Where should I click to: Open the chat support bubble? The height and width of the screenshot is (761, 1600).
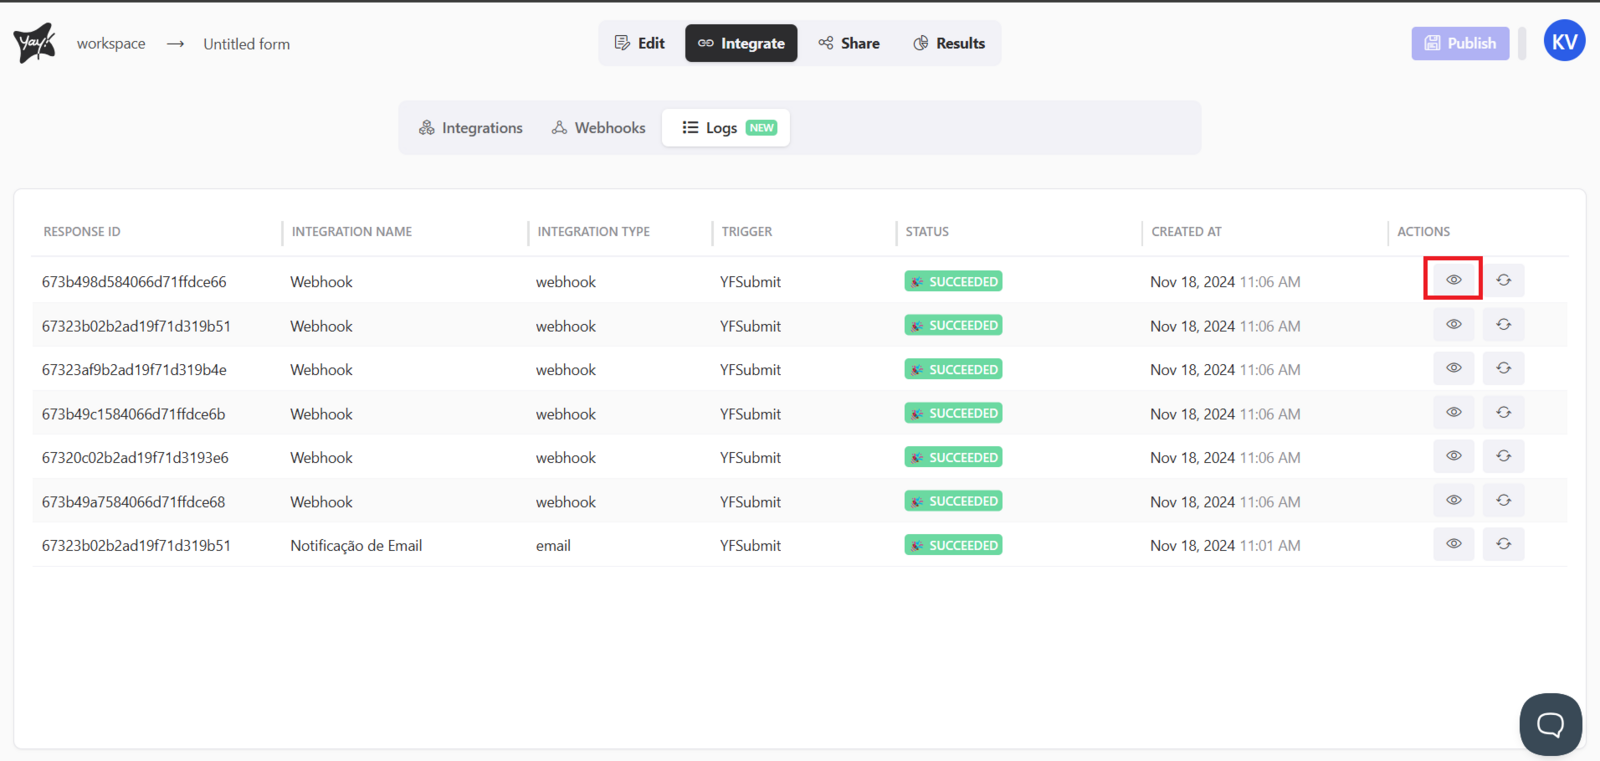[1550, 724]
